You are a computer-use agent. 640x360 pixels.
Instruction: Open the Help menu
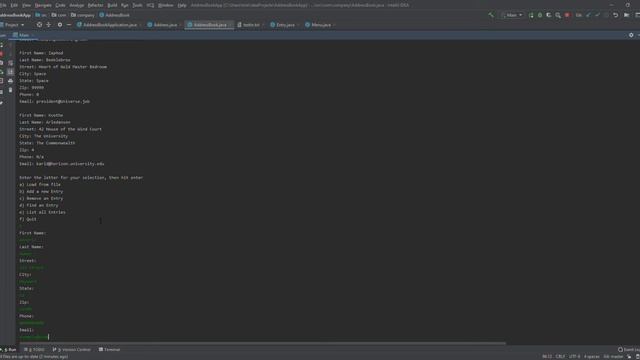pyautogui.click(x=182, y=5)
